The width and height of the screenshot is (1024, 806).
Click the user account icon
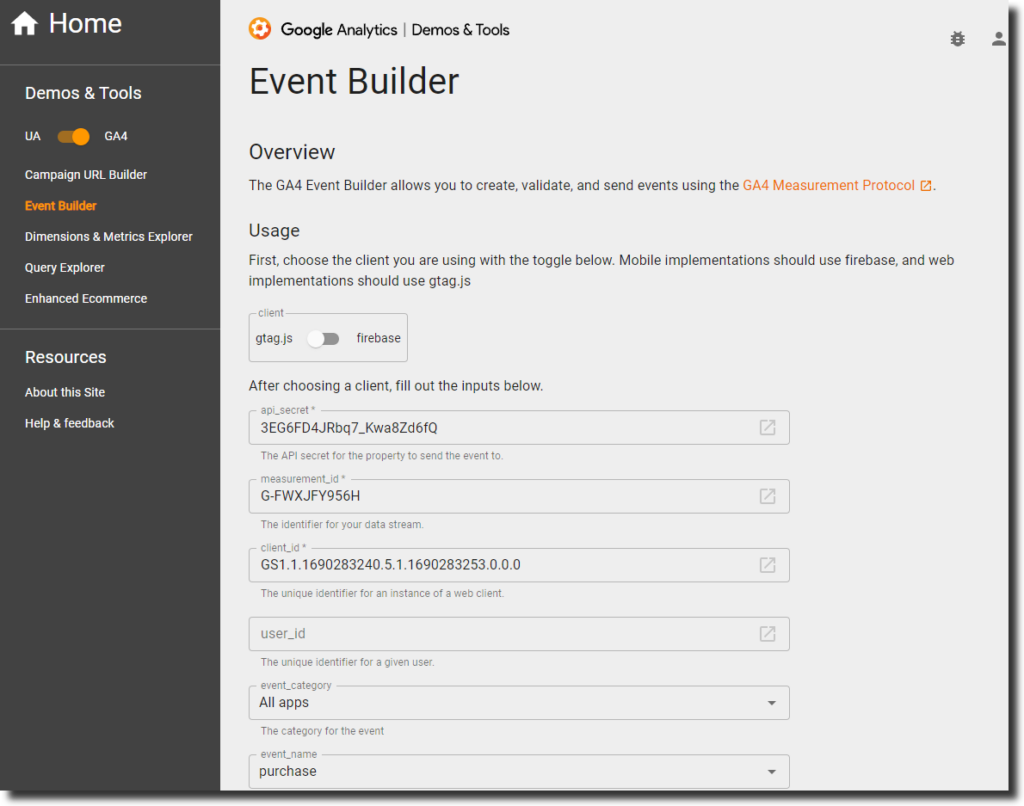pos(997,38)
